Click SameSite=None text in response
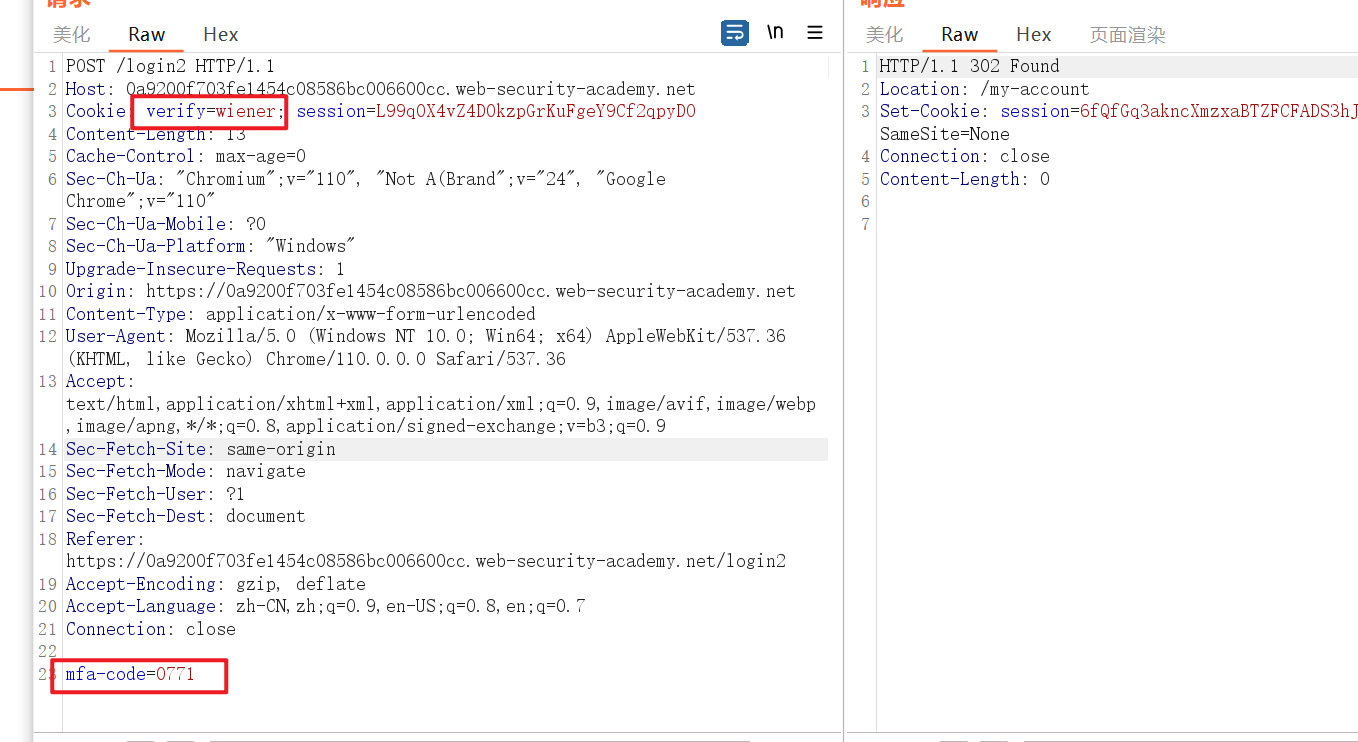The image size is (1358, 742). click(944, 134)
